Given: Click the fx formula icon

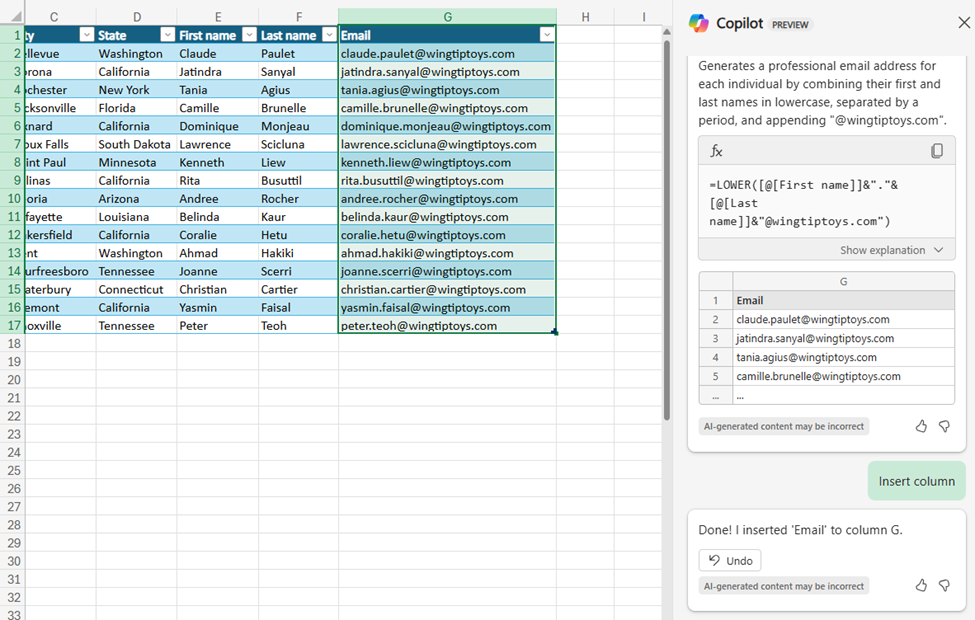Looking at the screenshot, I should coord(716,151).
